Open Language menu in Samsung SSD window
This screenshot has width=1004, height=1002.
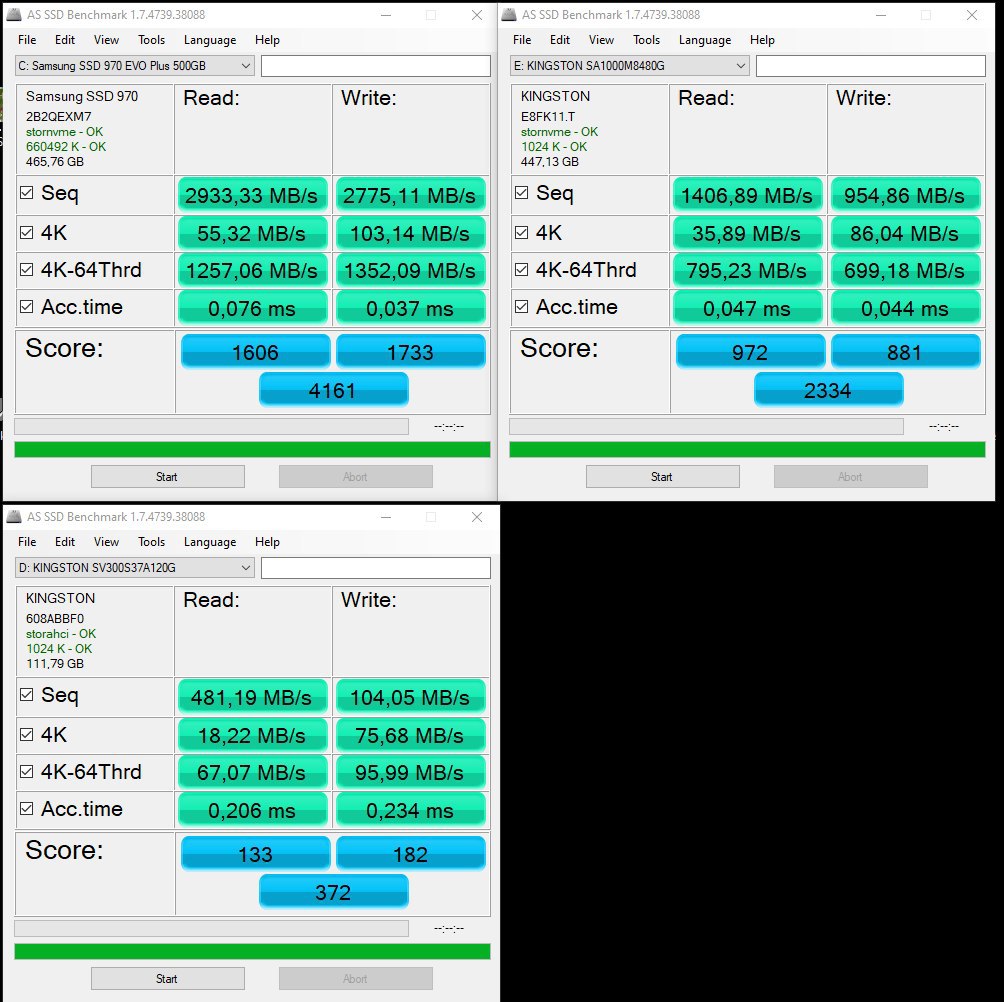(x=210, y=40)
